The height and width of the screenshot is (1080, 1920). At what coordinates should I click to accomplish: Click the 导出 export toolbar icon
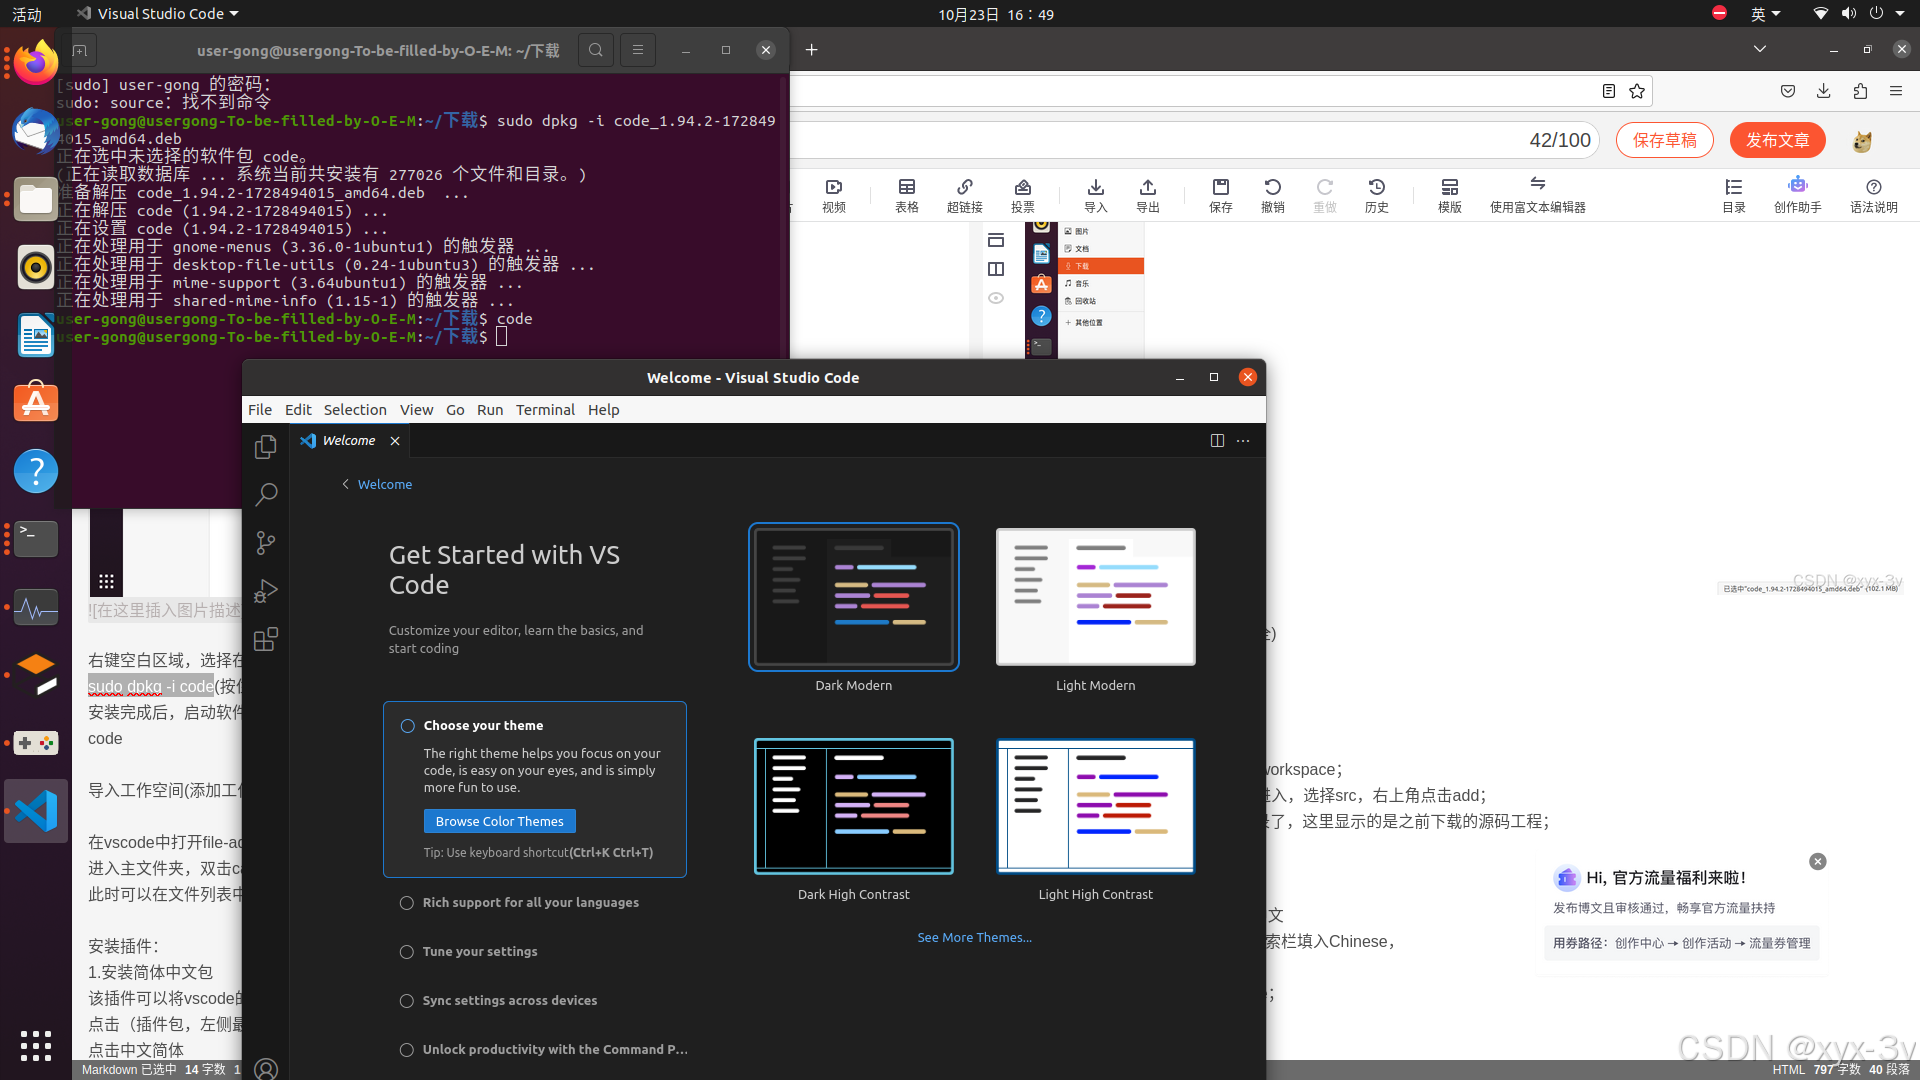click(x=1148, y=195)
